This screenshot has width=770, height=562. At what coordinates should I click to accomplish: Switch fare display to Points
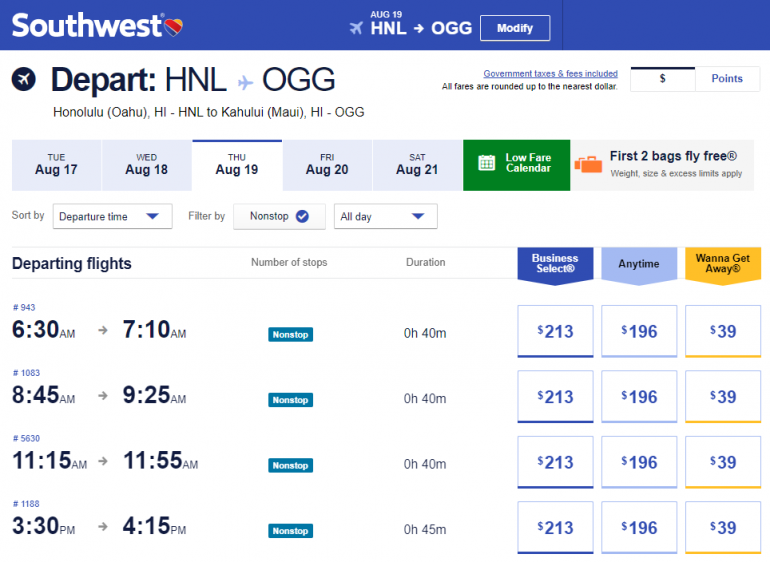[x=727, y=79]
